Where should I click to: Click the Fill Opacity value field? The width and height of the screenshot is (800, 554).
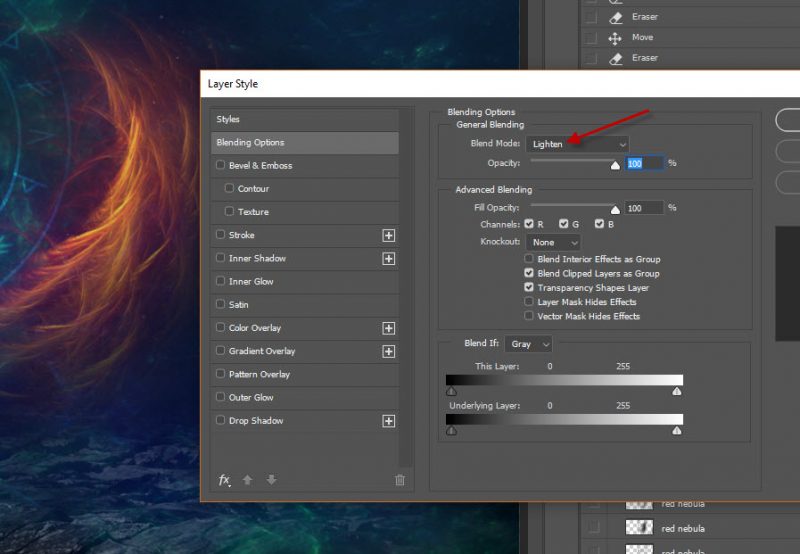[644, 208]
